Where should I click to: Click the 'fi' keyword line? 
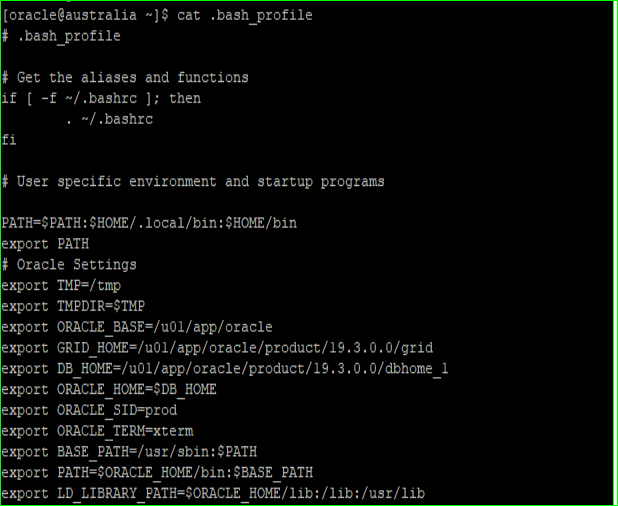[9, 140]
